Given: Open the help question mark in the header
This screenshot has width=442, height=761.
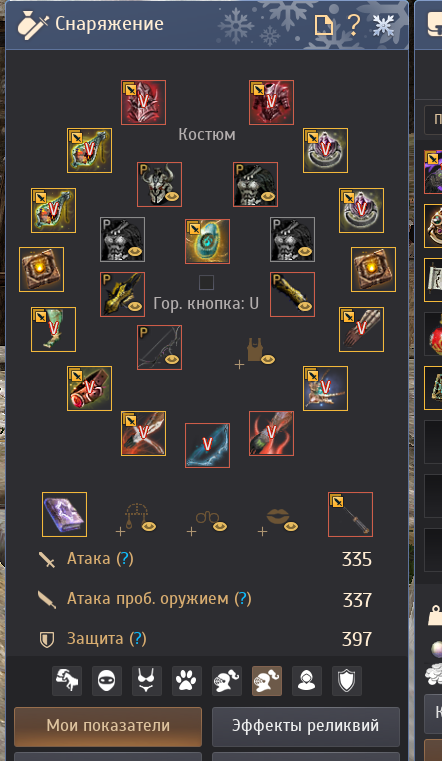Looking at the screenshot, I should tap(353, 24).
